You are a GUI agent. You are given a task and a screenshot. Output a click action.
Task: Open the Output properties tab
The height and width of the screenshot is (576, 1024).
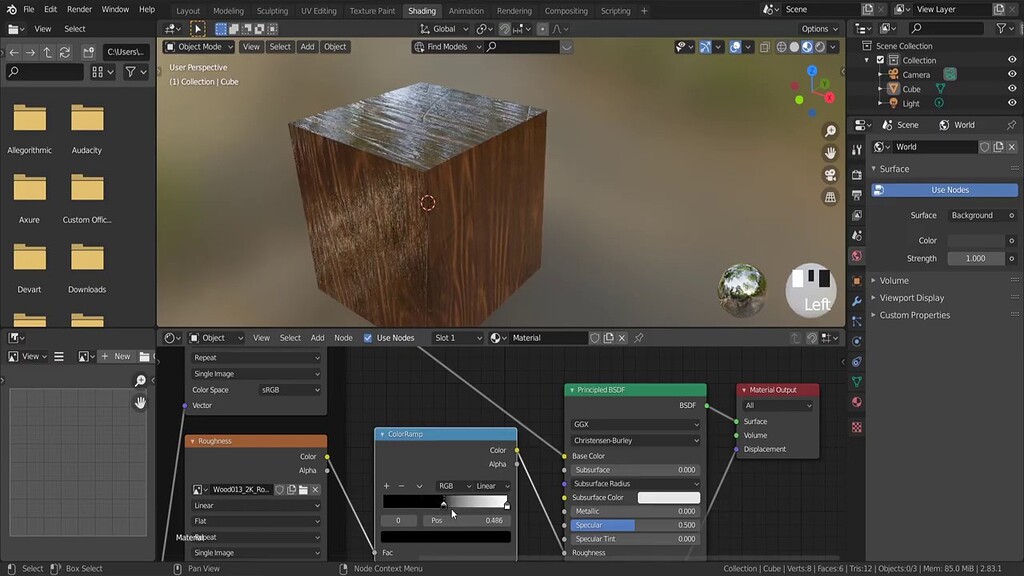(857, 195)
